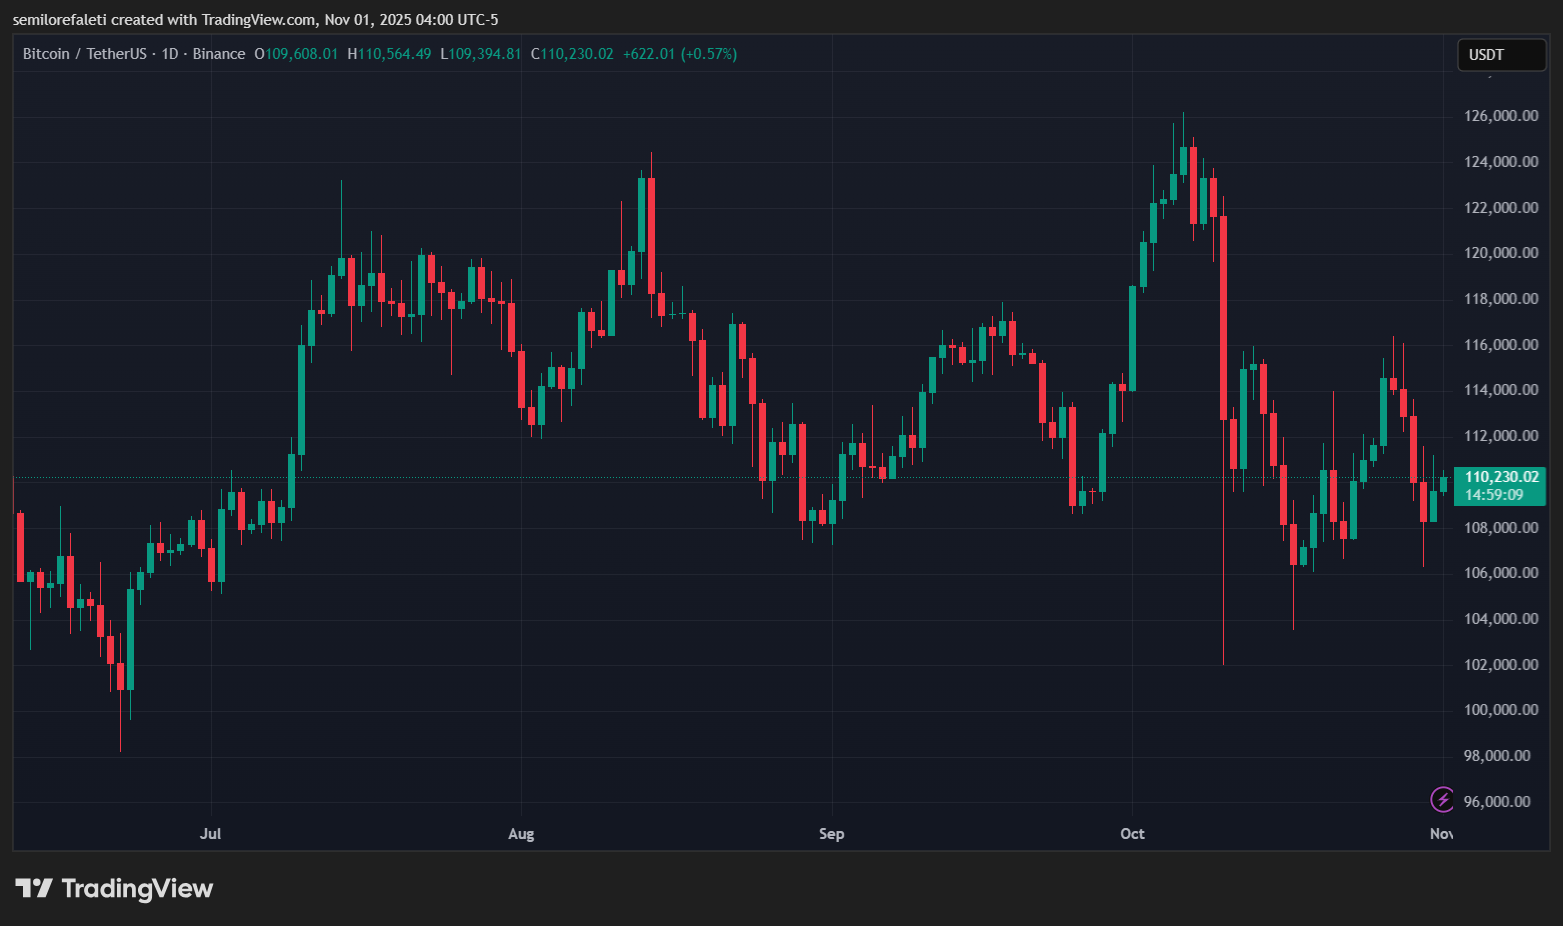Click the Bitcoin / TetherUS symbol name
This screenshot has width=1563, height=926.
tap(85, 53)
